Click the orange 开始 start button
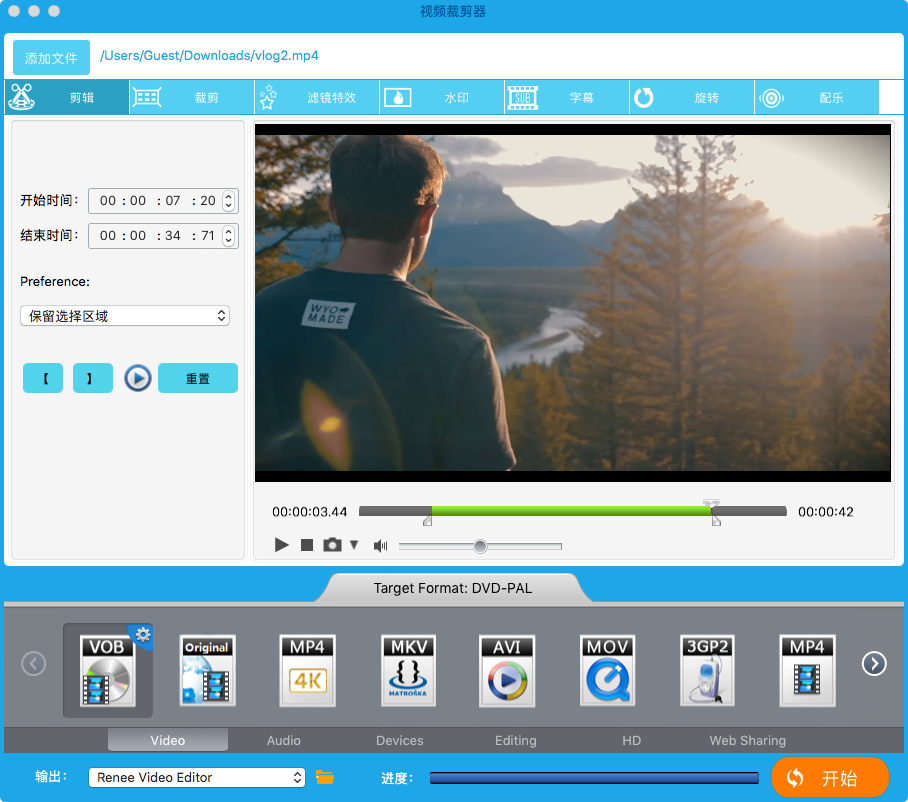The image size is (908, 802). (830, 778)
